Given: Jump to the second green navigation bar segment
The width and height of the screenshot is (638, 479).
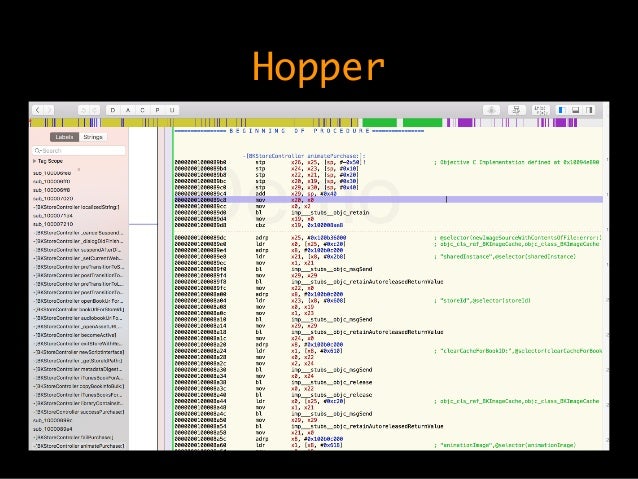Looking at the screenshot, I should click(x=422, y=122).
